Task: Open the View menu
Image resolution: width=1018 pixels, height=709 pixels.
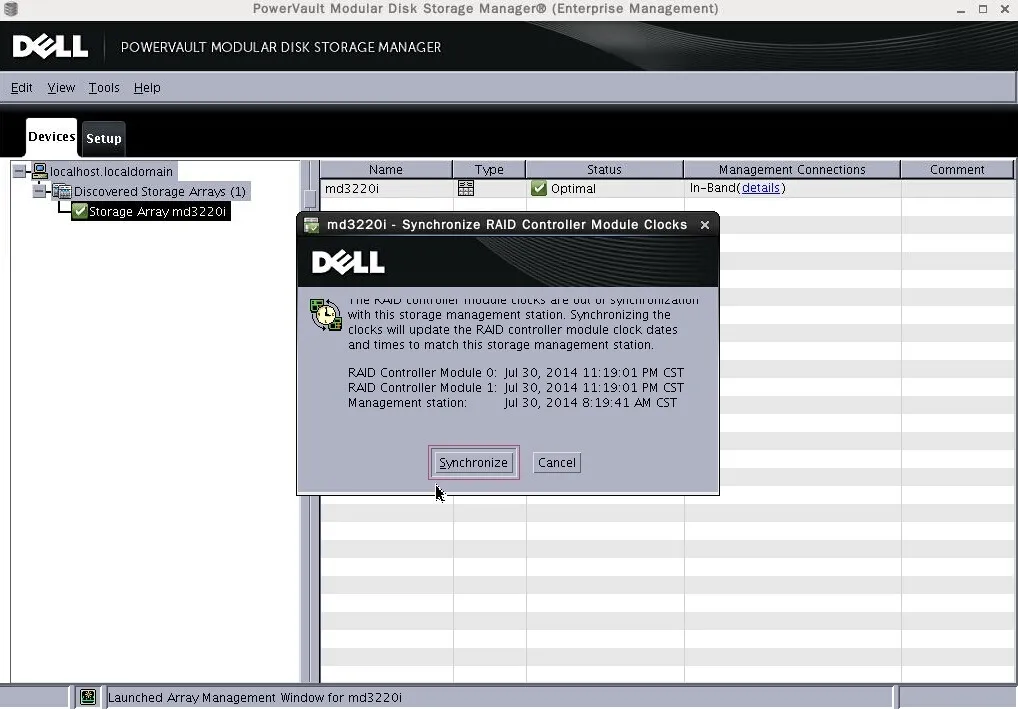Action: click(x=61, y=87)
